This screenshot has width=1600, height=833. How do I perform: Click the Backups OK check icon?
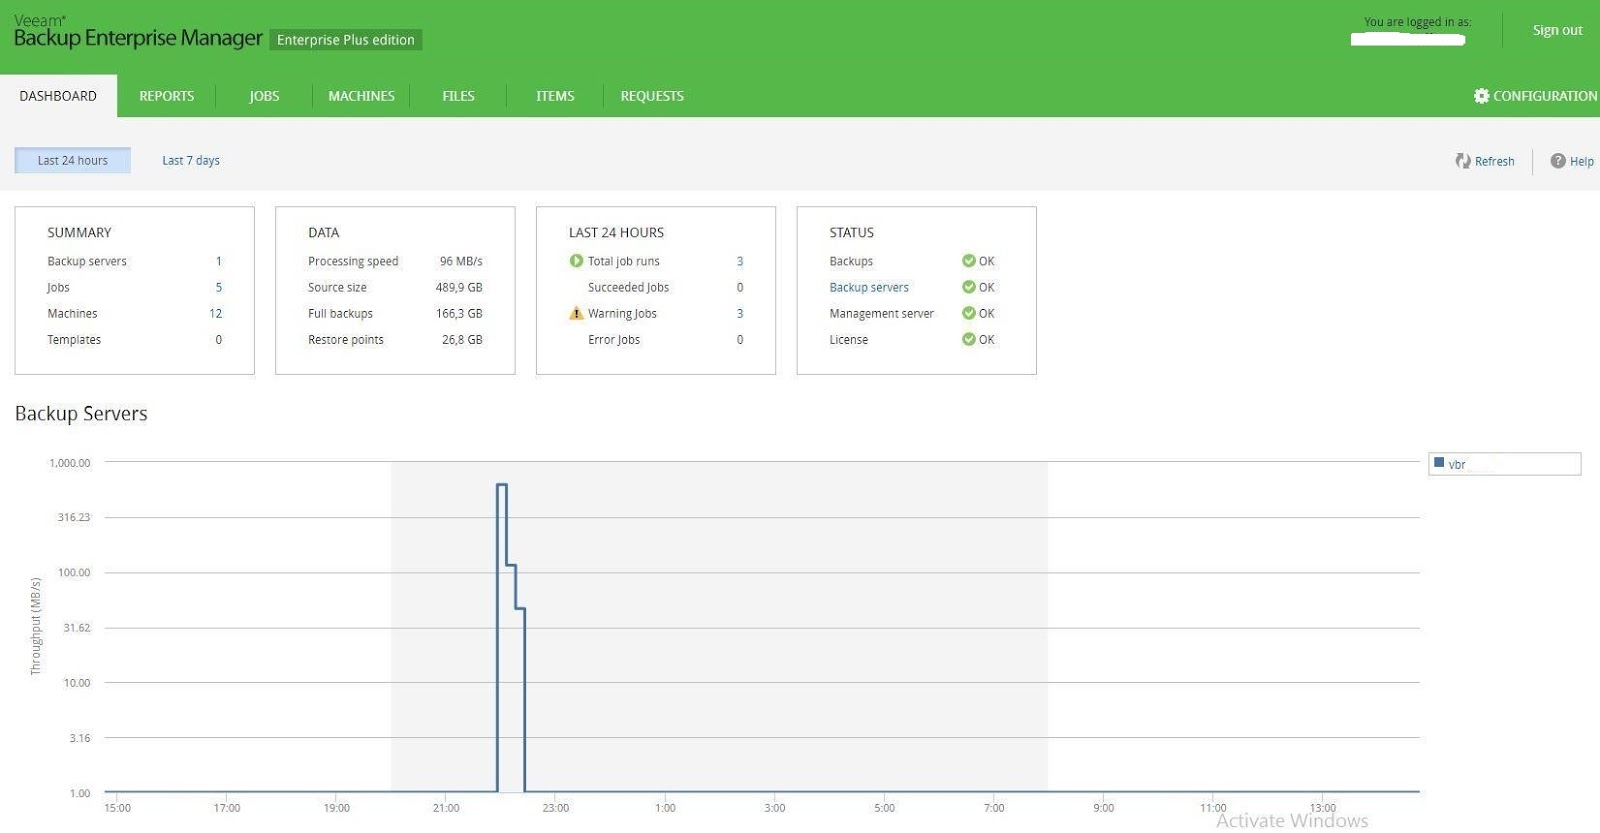pyautogui.click(x=968, y=261)
